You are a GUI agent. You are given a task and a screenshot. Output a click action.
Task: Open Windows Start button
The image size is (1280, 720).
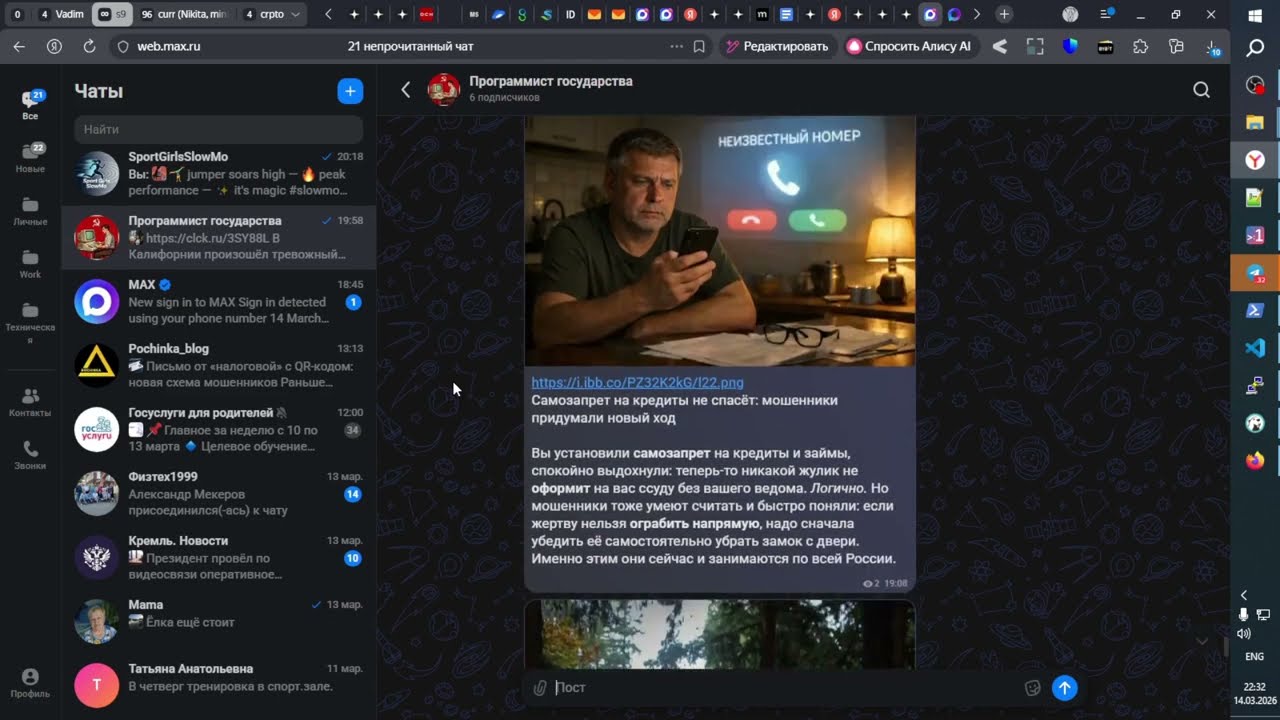coord(1255,16)
